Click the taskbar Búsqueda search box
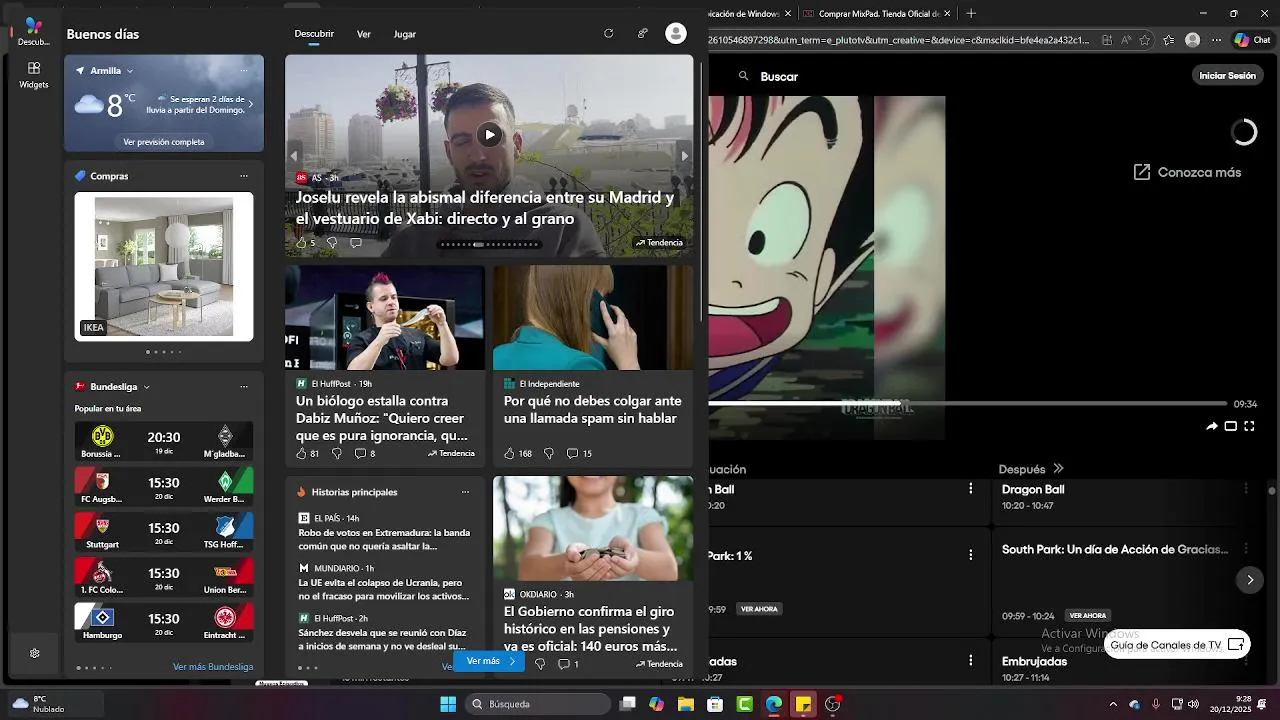The width and height of the screenshot is (1280, 720). 538,704
